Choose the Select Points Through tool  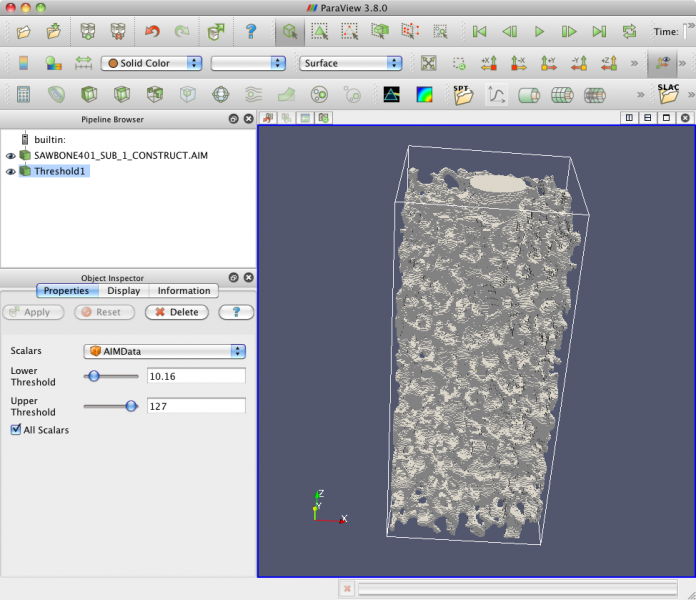410,31
